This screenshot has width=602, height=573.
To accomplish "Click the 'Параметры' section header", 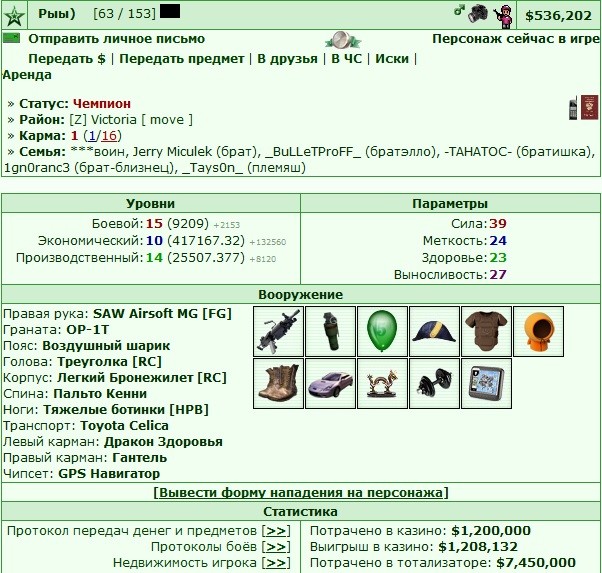I will tap(450, 204).
